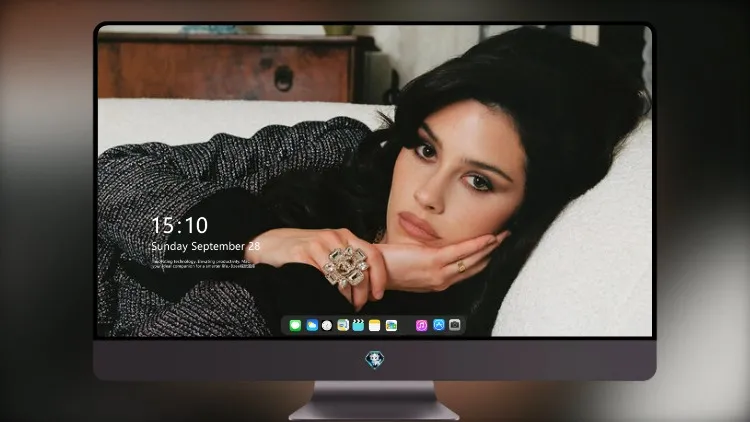Screen dimensions: 750x422
Task: Open the gray Camera app in dock
Action: (x=455, y=325)
